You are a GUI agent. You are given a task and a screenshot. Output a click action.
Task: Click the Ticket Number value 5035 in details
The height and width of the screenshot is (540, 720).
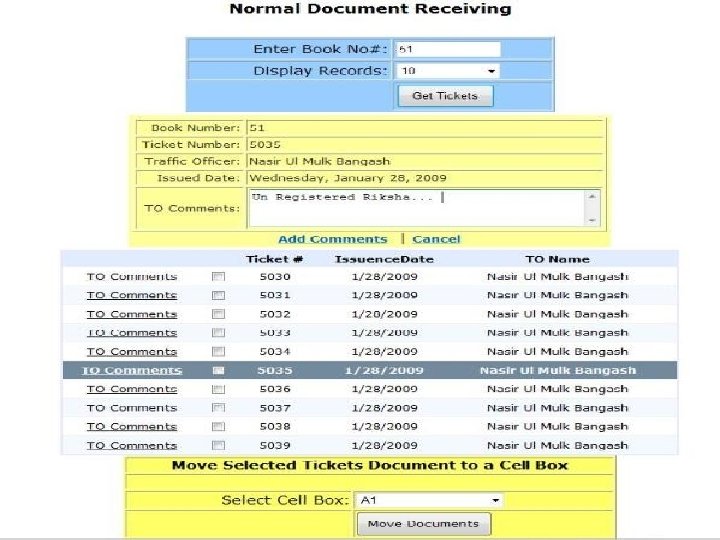(x=265, y=144)
